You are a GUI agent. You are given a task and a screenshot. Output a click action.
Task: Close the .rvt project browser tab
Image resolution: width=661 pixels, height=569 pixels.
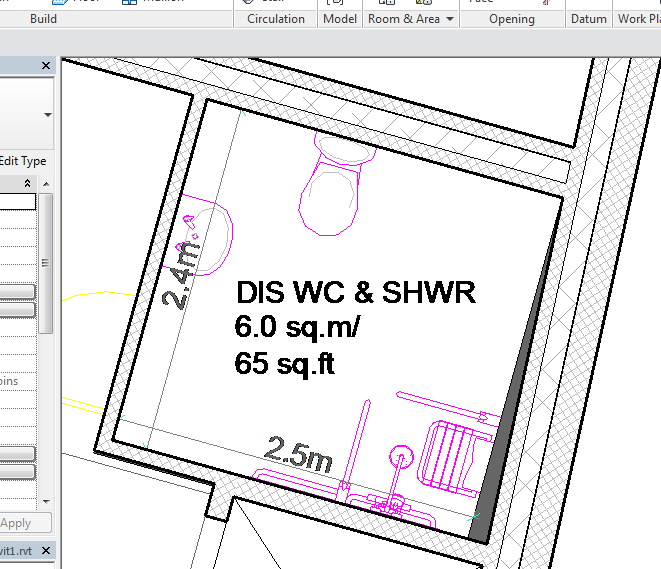[46, 550]
